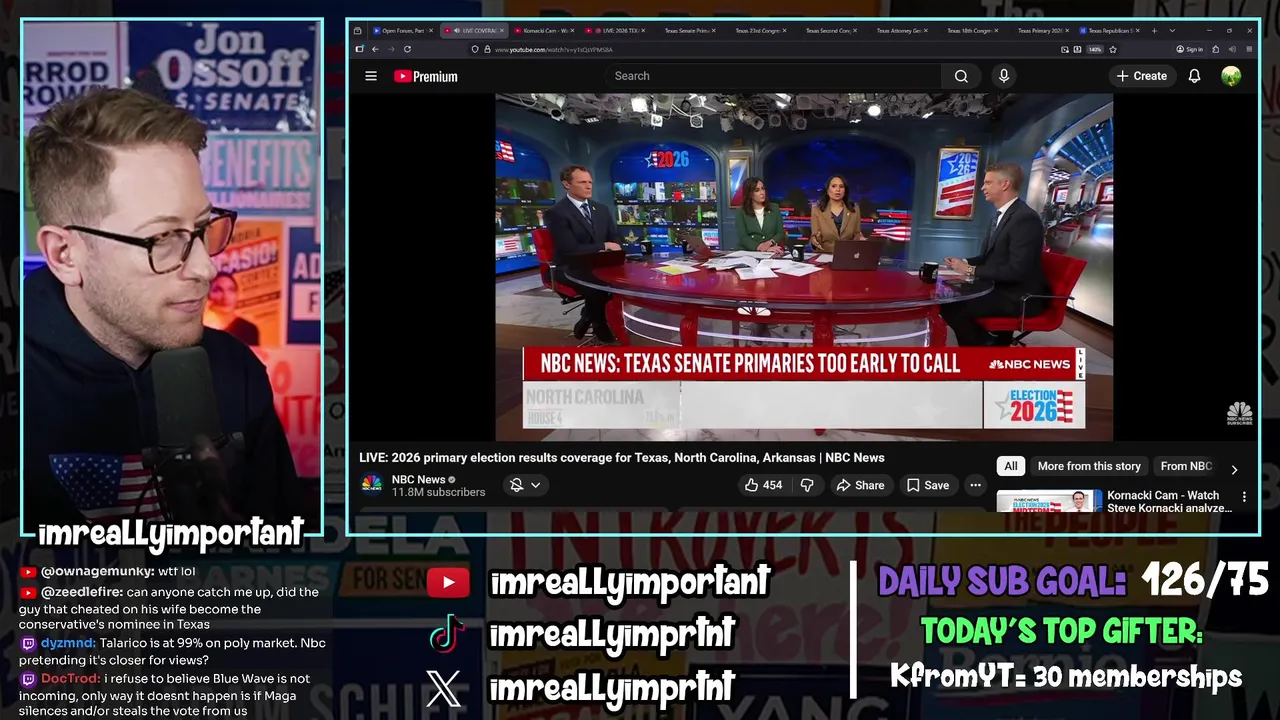
Task: Click the '@ownagemunky' chat message
Action: pos(107,572)
